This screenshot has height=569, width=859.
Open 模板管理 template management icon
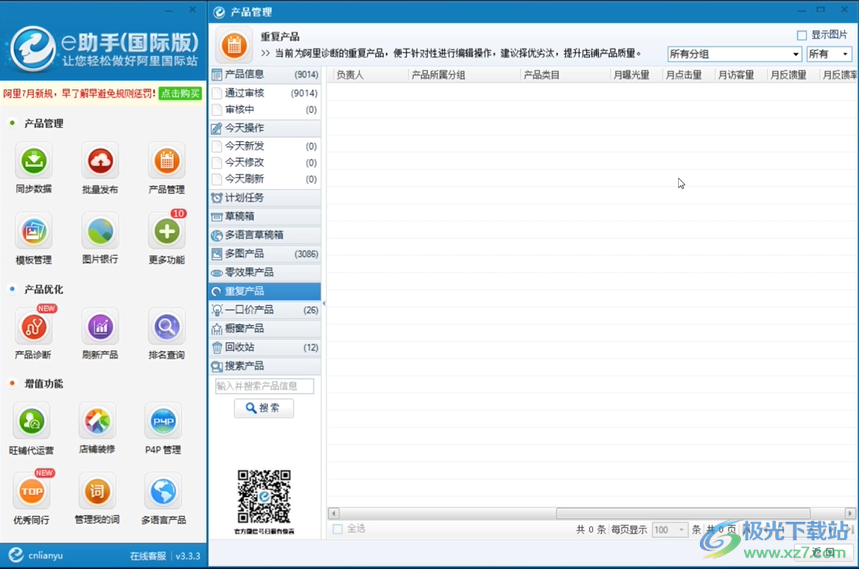pos(34,231)
